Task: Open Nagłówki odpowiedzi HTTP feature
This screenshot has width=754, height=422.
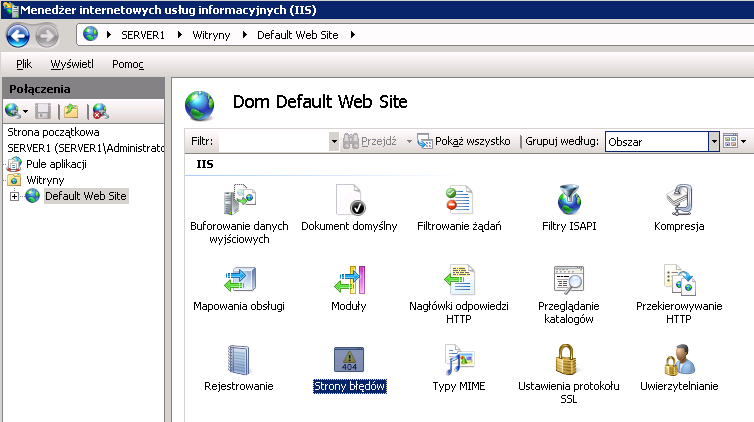Action: pyautogui.click(x=459, y=294)
